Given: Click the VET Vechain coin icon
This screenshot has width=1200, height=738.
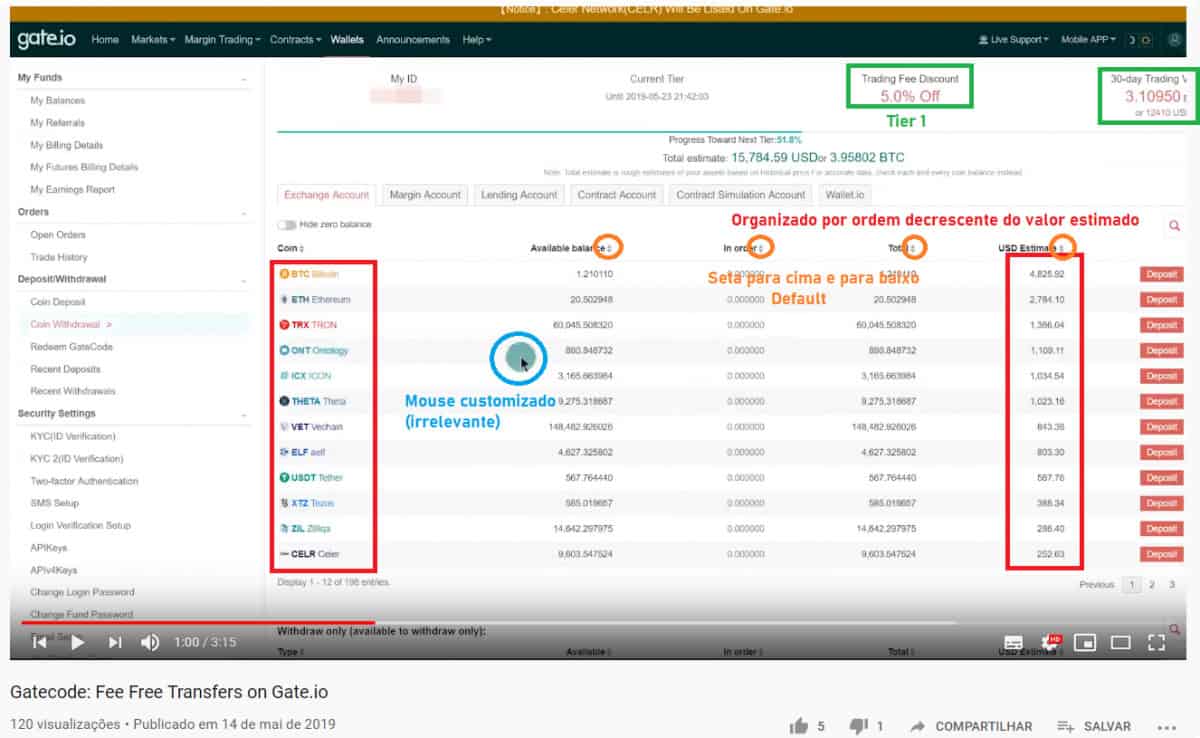Looking at the screenshot, I should click(x=284, y=426).
